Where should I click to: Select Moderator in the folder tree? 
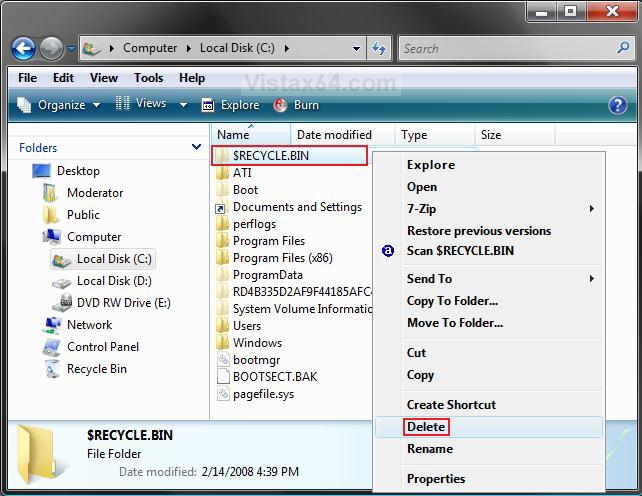coord(82,193)
